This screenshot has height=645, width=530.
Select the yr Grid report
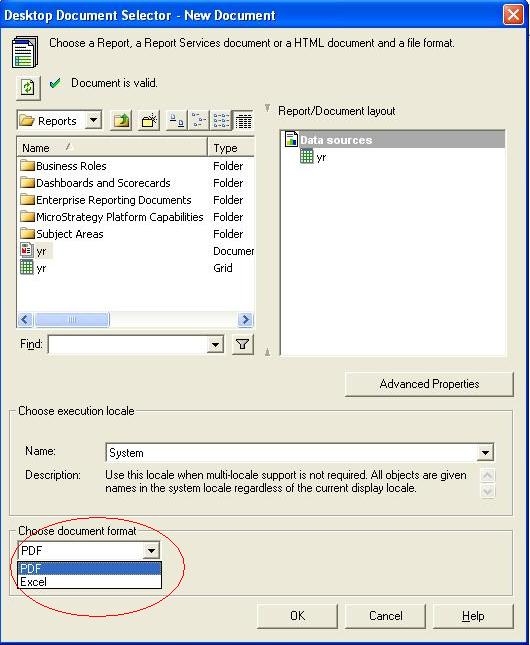click(x=41, y=268)
